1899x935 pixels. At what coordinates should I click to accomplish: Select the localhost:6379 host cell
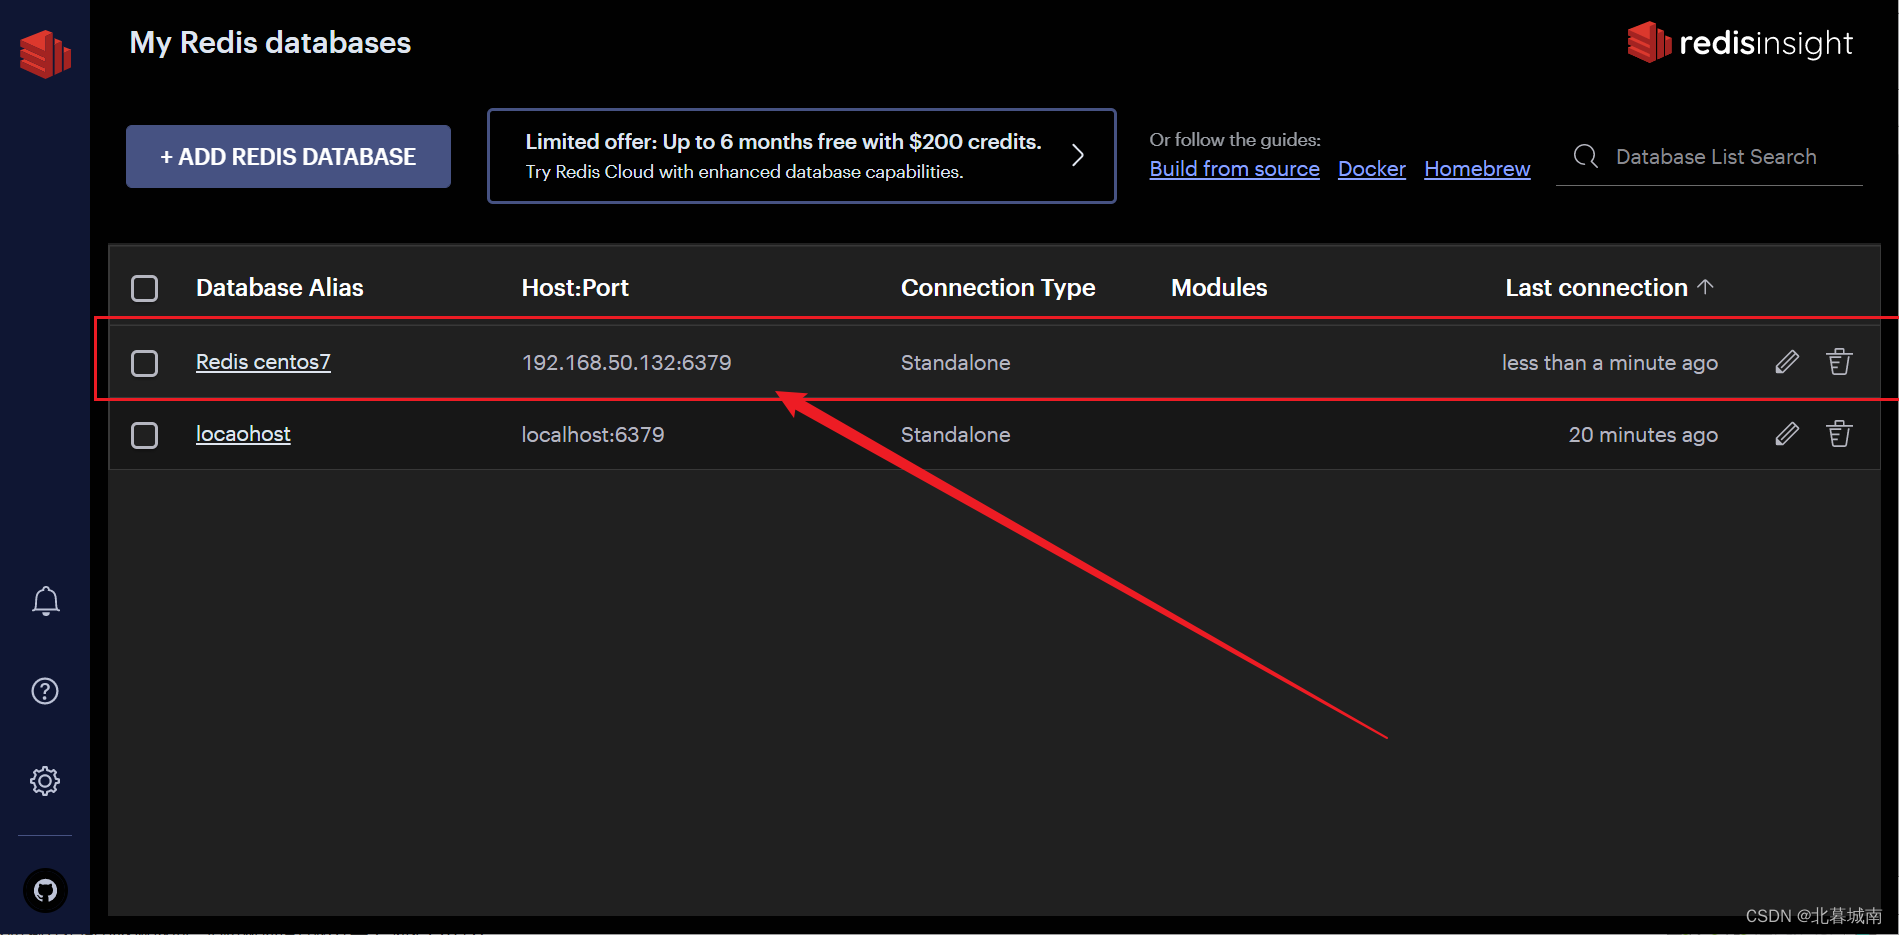592,435
